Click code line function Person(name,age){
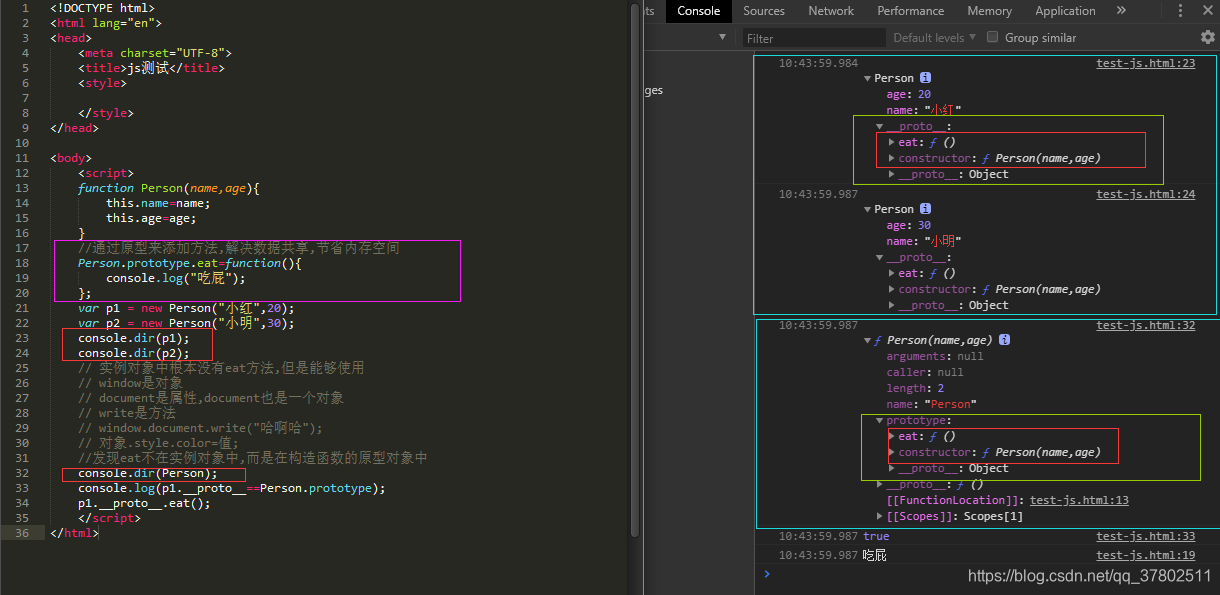This screenshot has width=1220, height=595. 169,188
